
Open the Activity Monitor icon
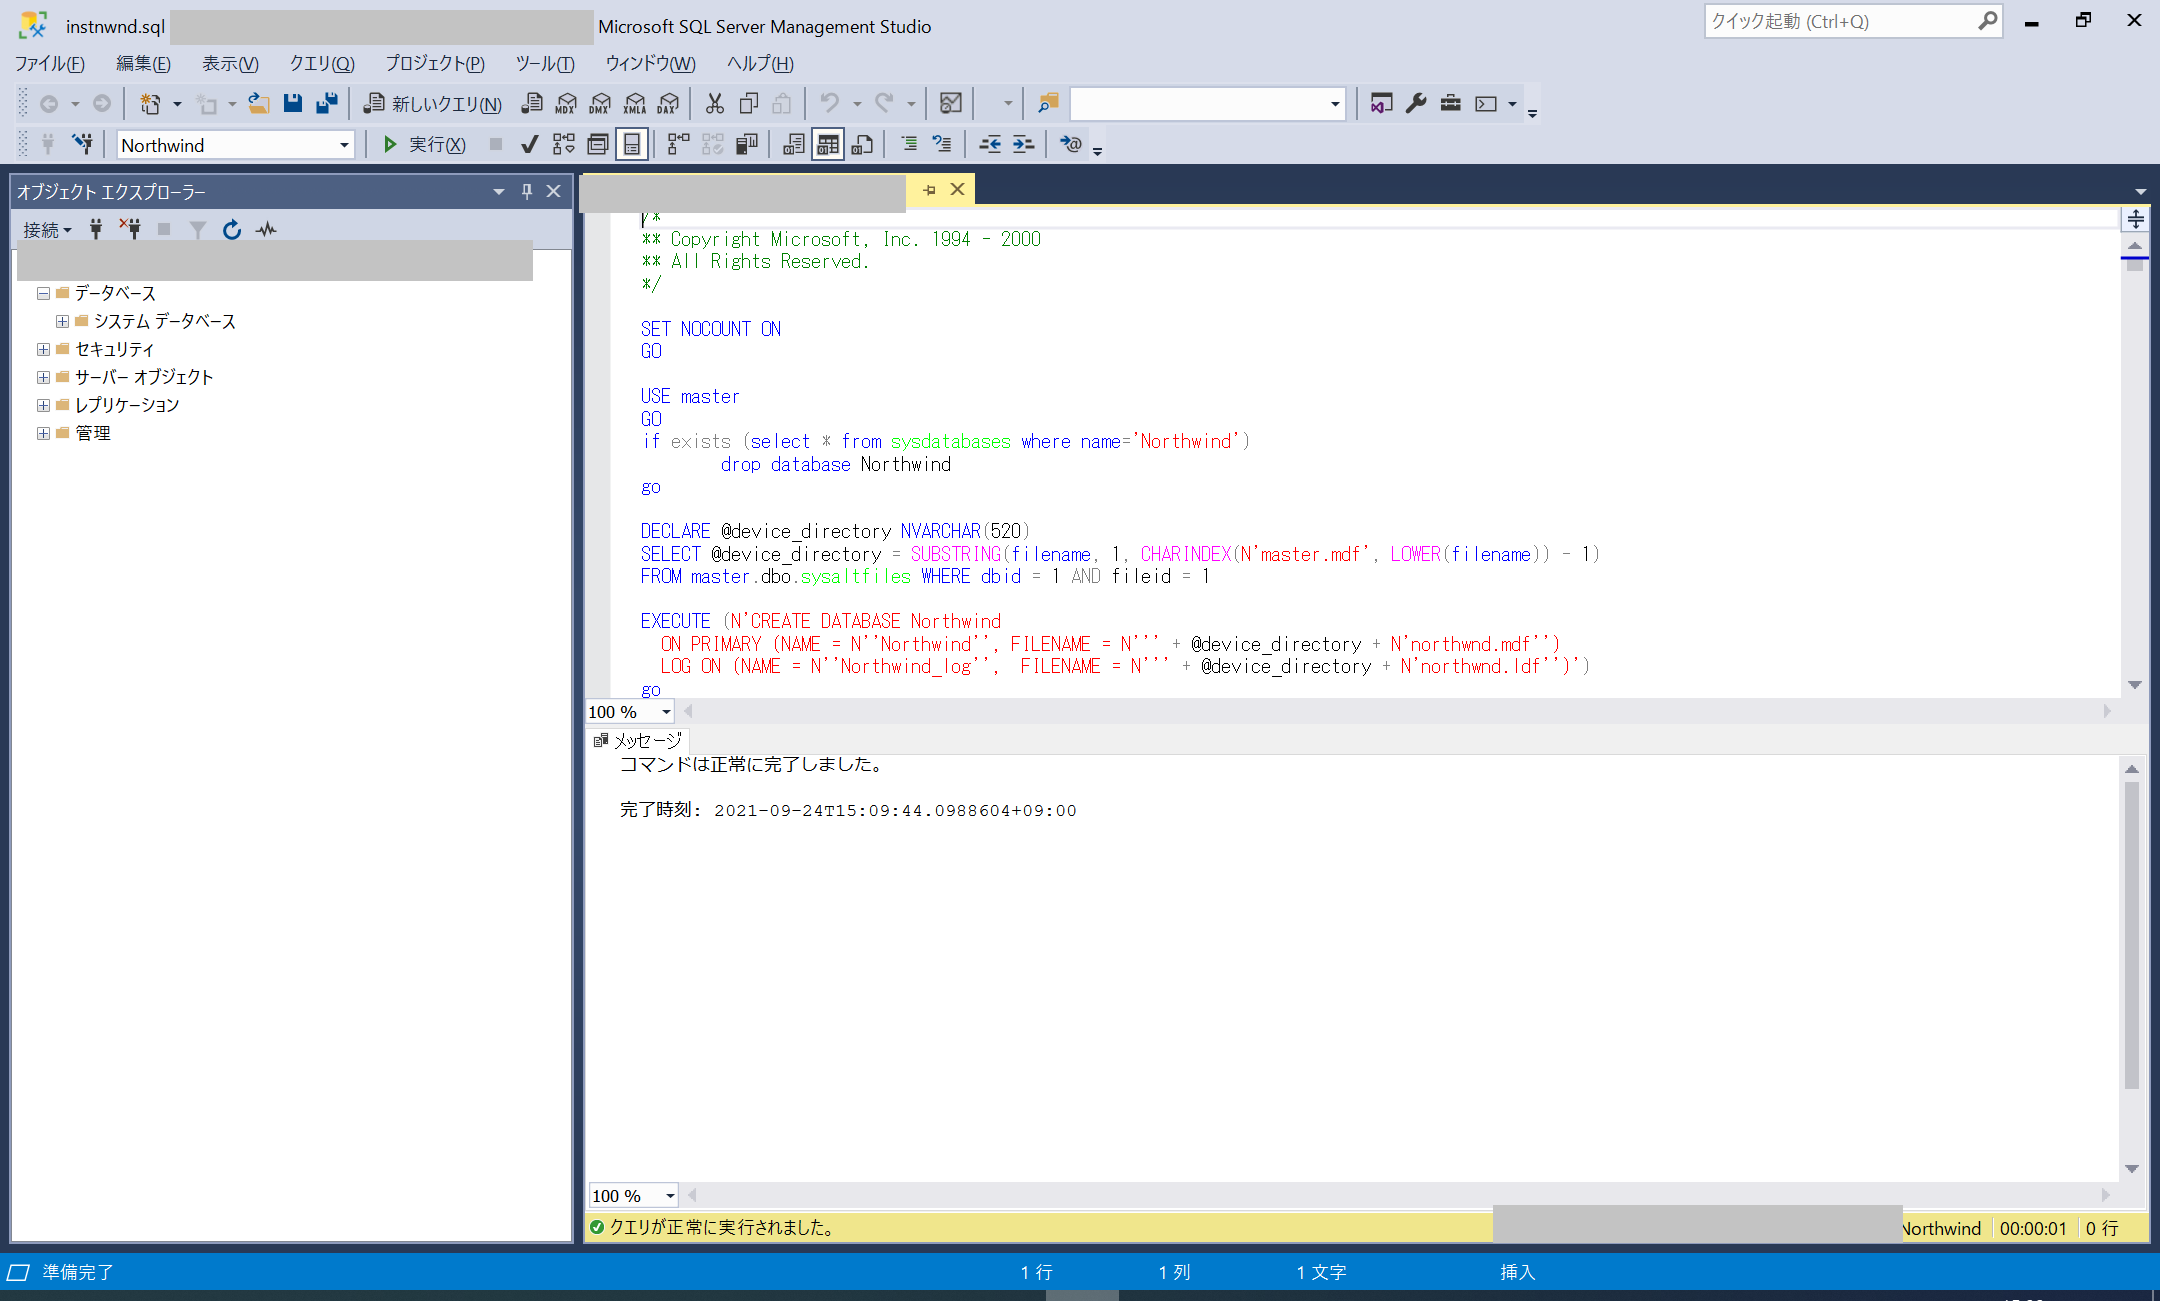951,103
